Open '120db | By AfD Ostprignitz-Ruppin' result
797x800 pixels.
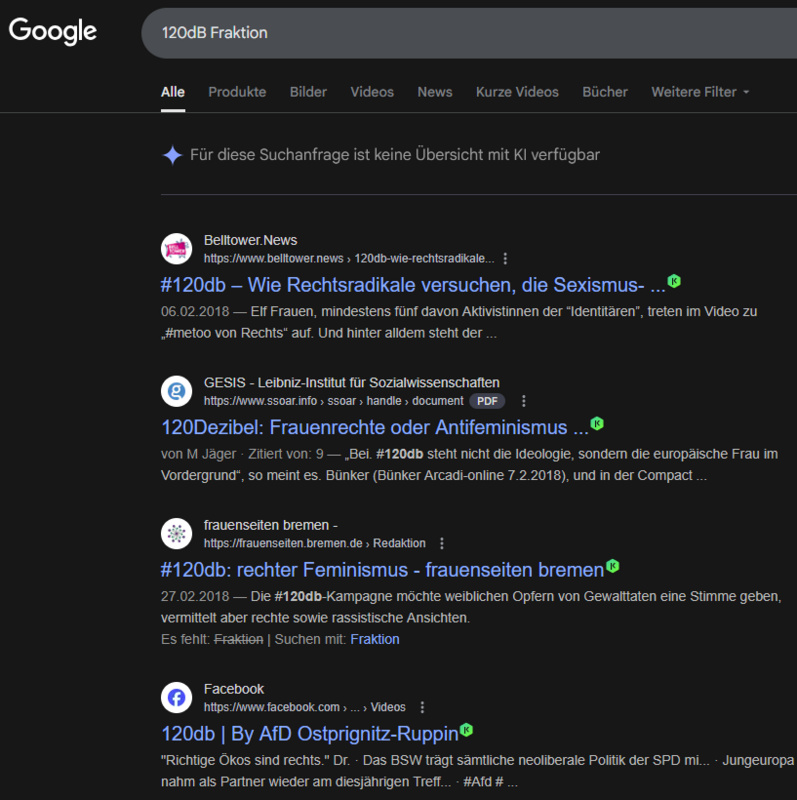310,734
